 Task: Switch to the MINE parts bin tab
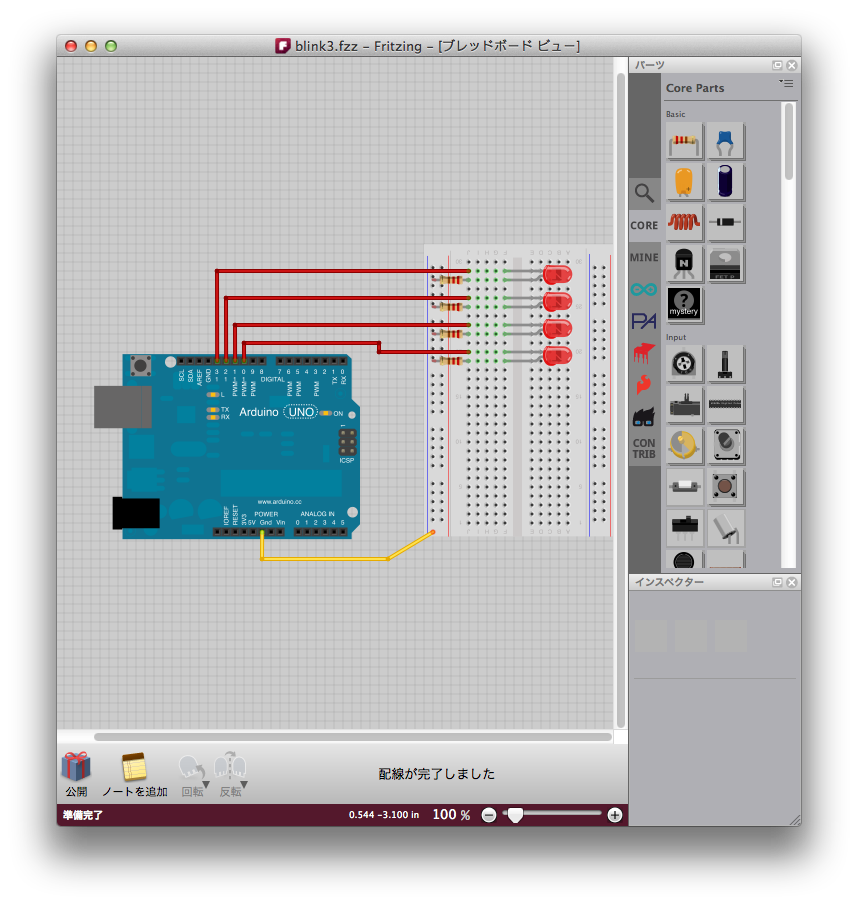coord(644,258)
